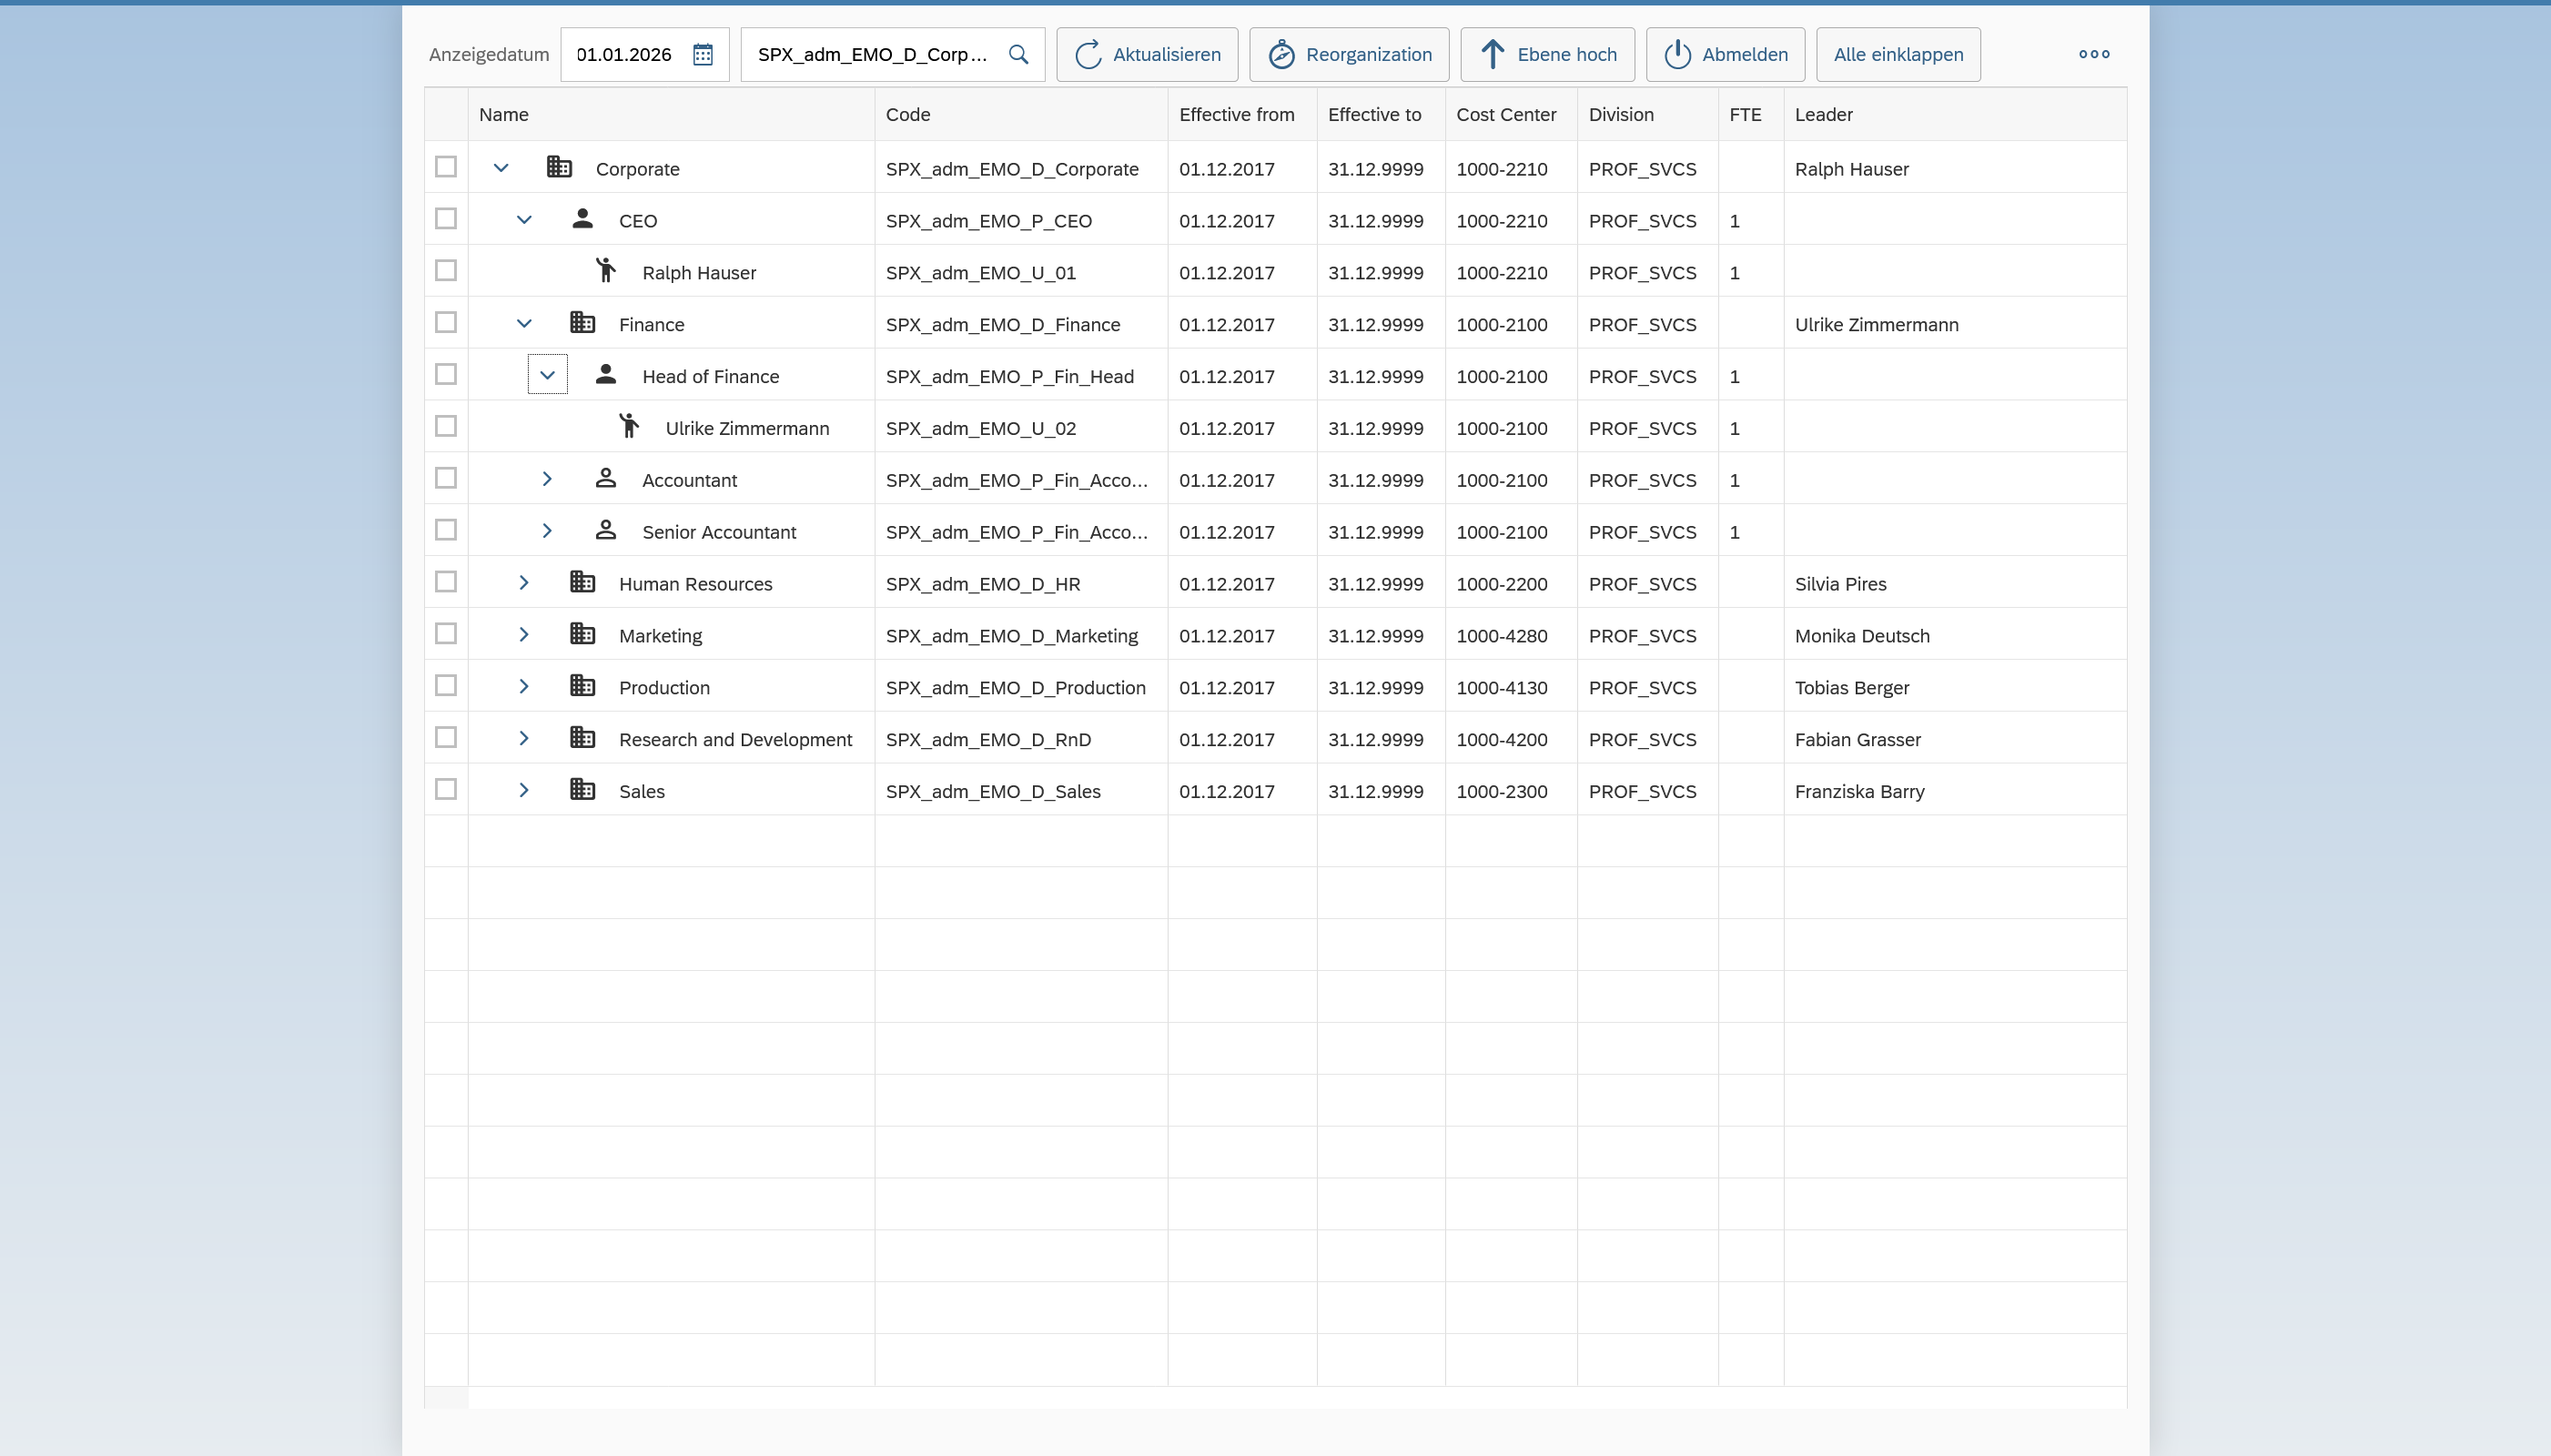Click the search magnifier icon
This screenshot has height=1456, width=2551.
(x=1018, y=54)
